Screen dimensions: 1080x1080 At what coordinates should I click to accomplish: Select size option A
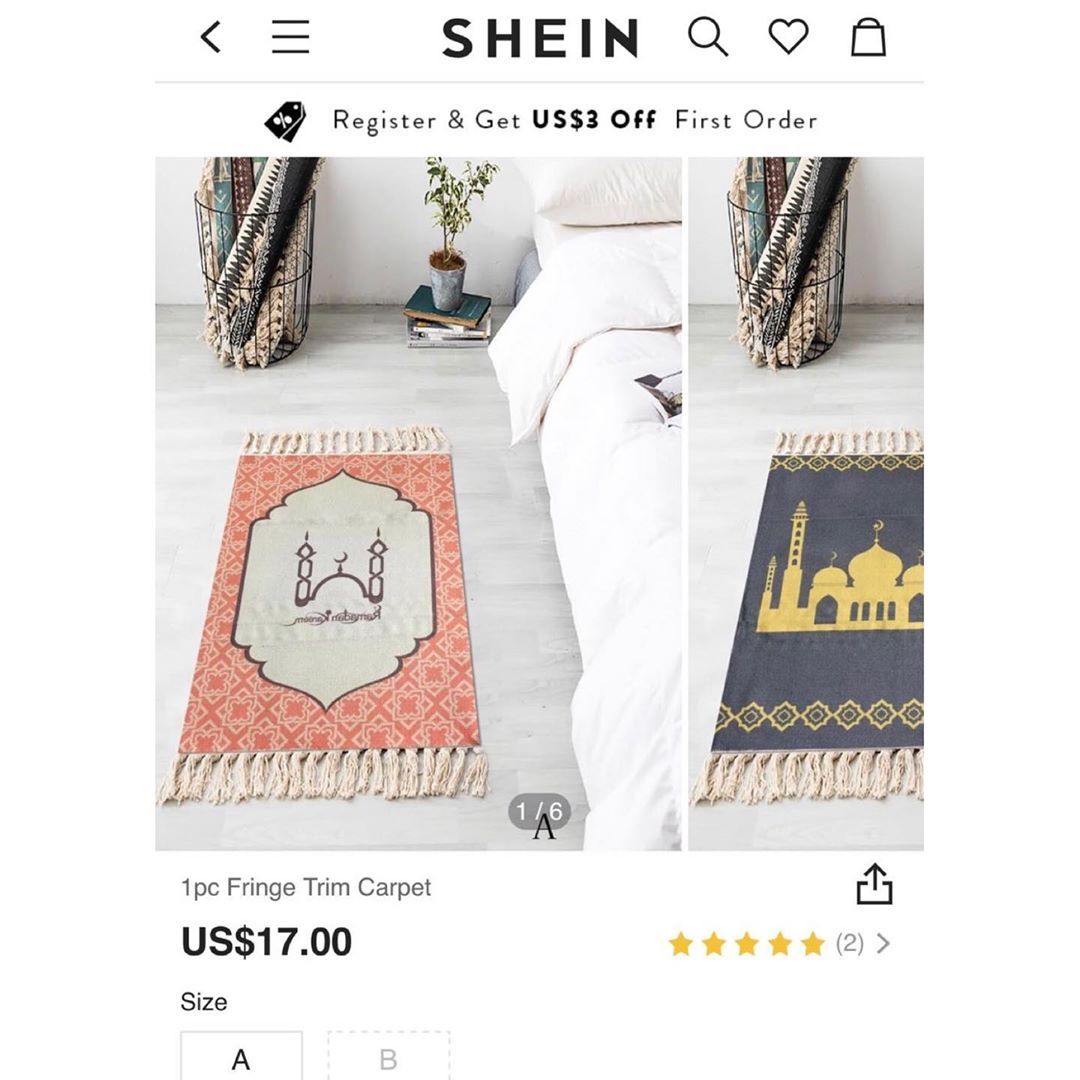pyautogui.click(x=241, y=1058)
